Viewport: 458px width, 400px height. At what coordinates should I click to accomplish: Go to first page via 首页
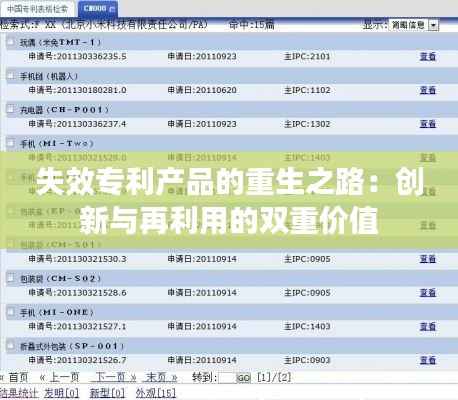tap(18, 377)
